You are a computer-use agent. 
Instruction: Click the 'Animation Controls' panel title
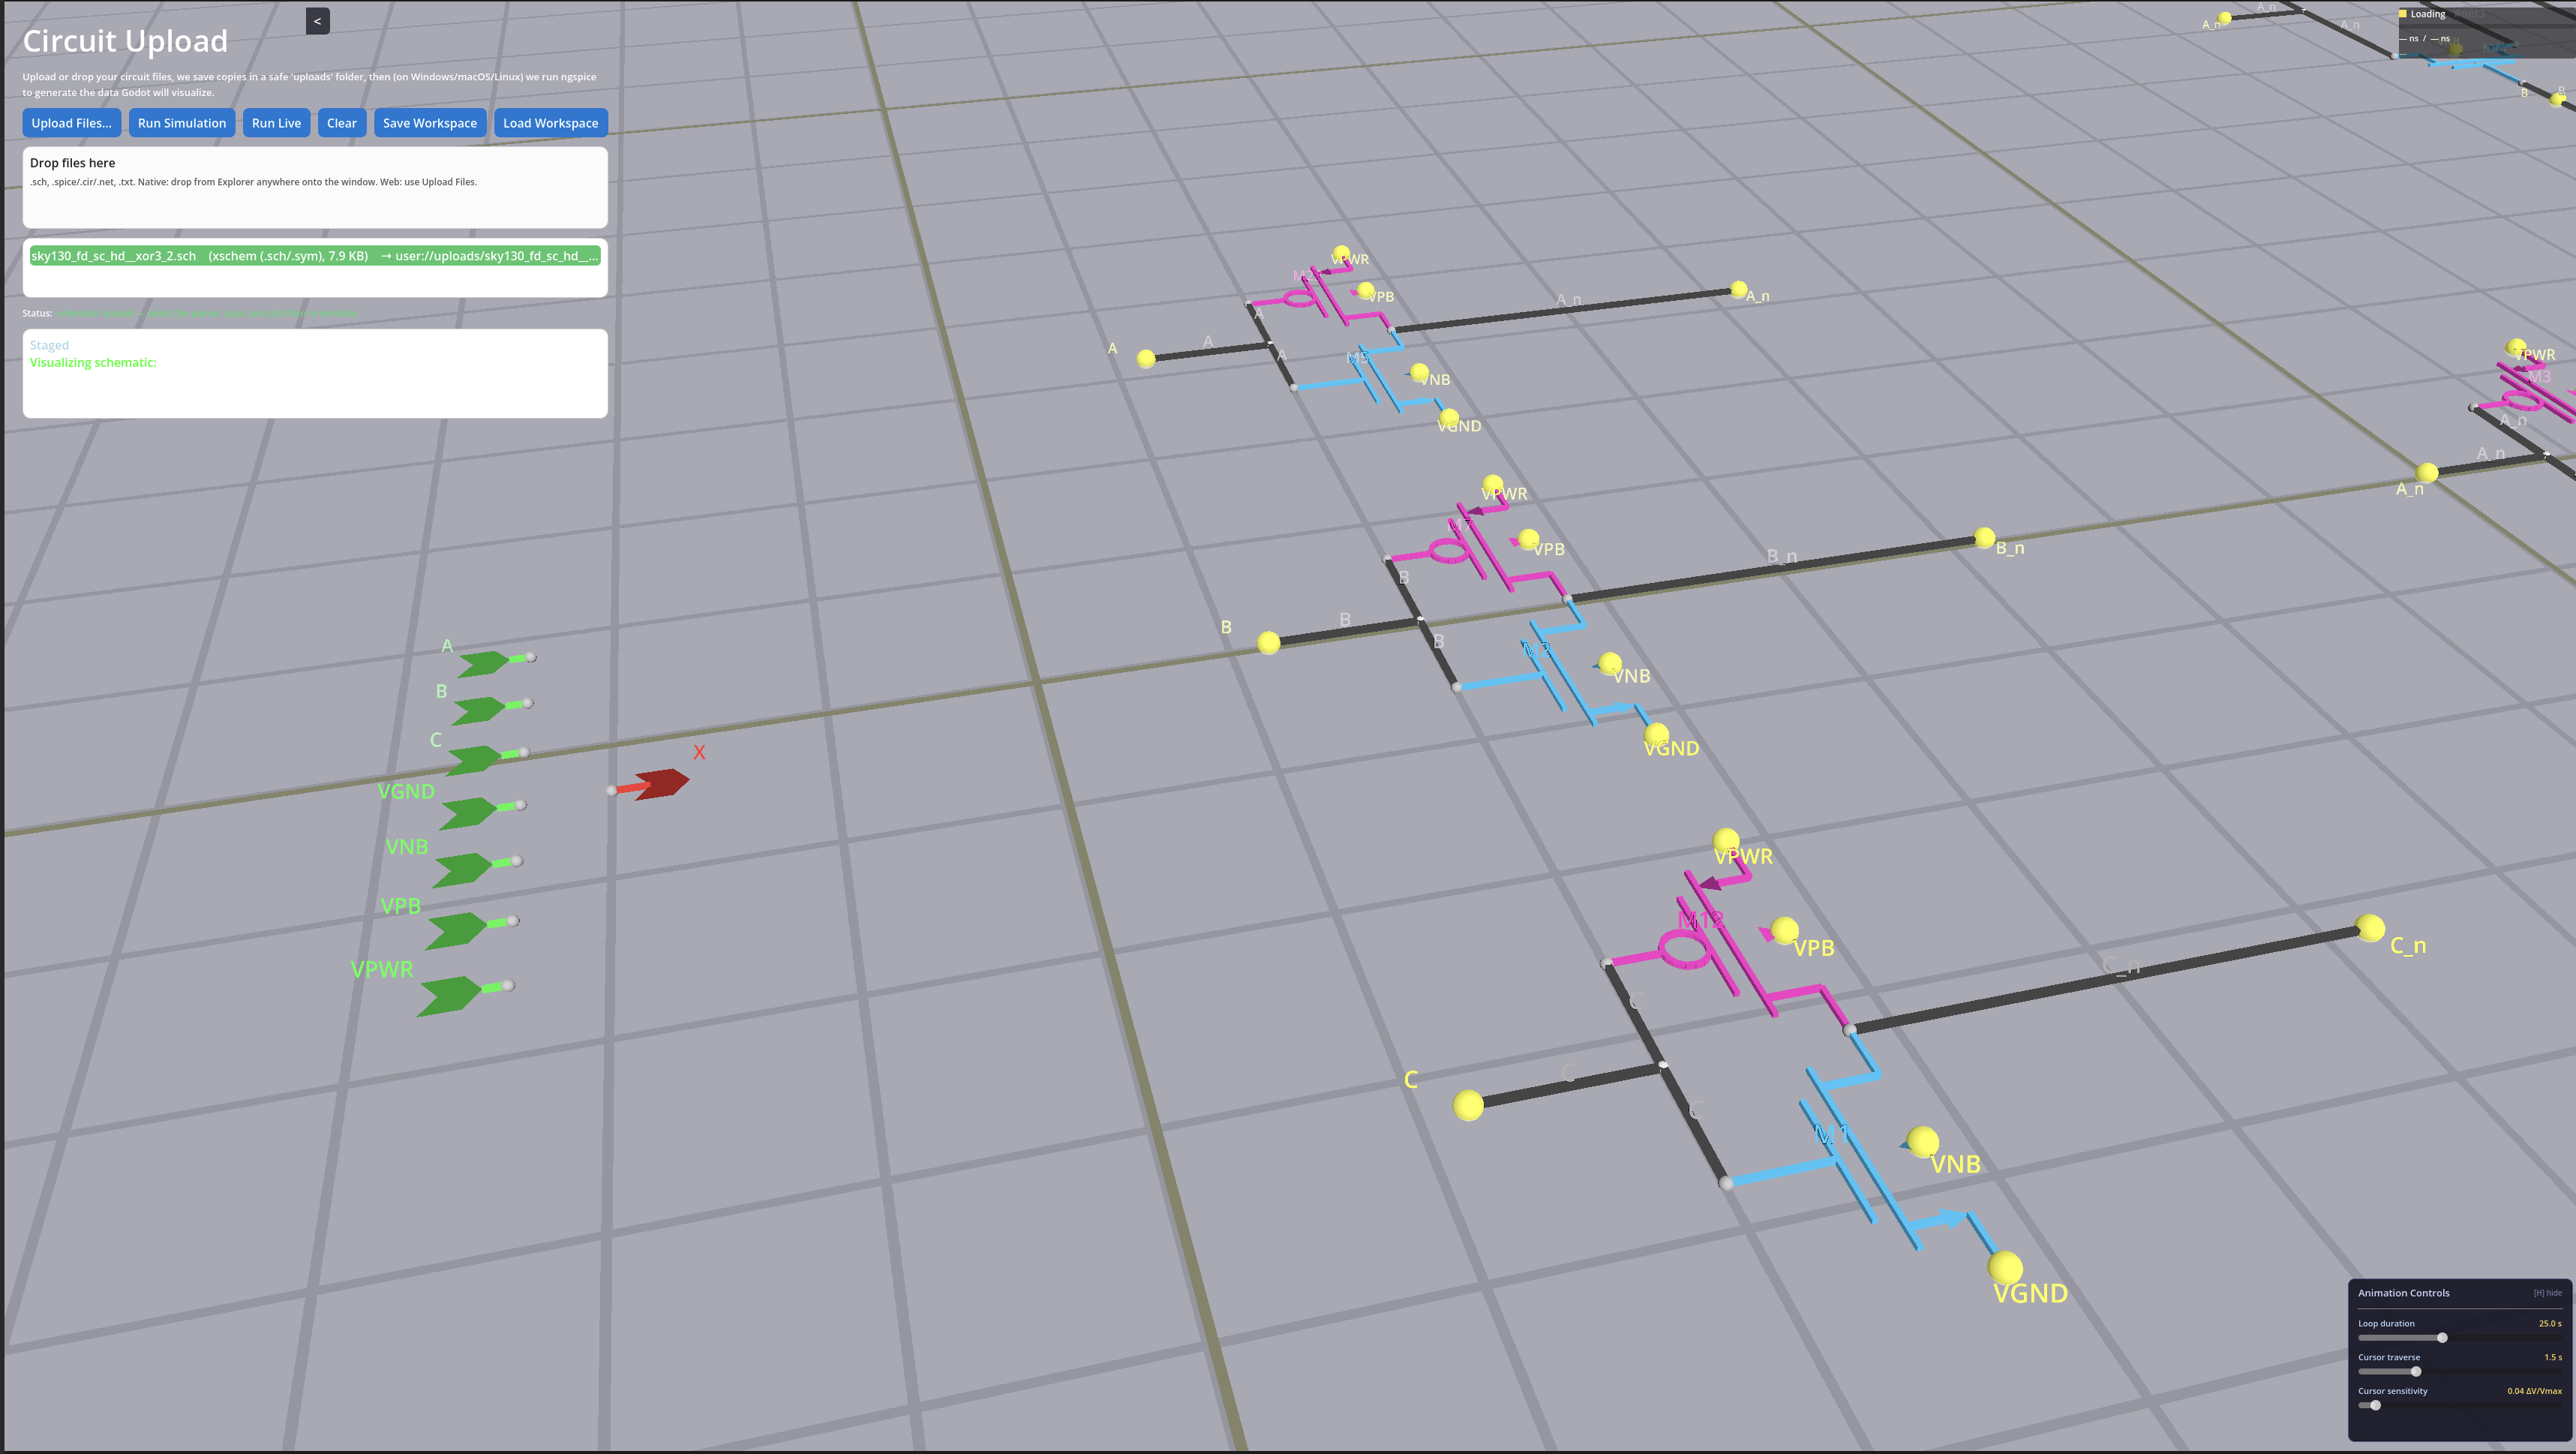pyautogui.click(x=2403, y=1293)
